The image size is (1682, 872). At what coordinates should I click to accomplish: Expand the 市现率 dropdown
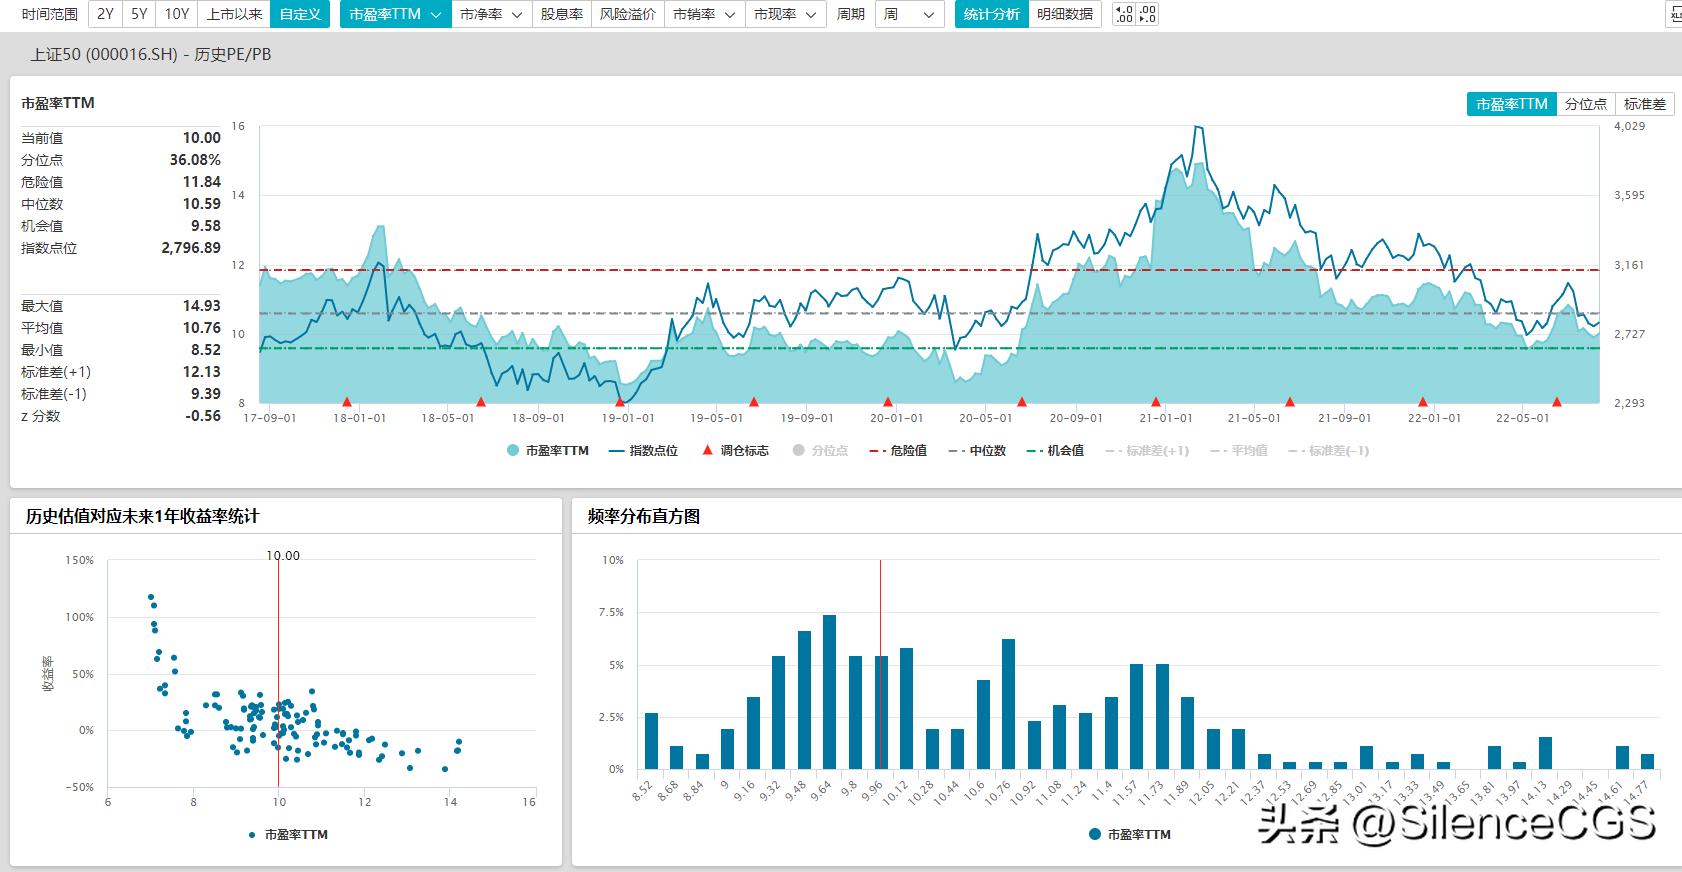[x=785, y=14]
